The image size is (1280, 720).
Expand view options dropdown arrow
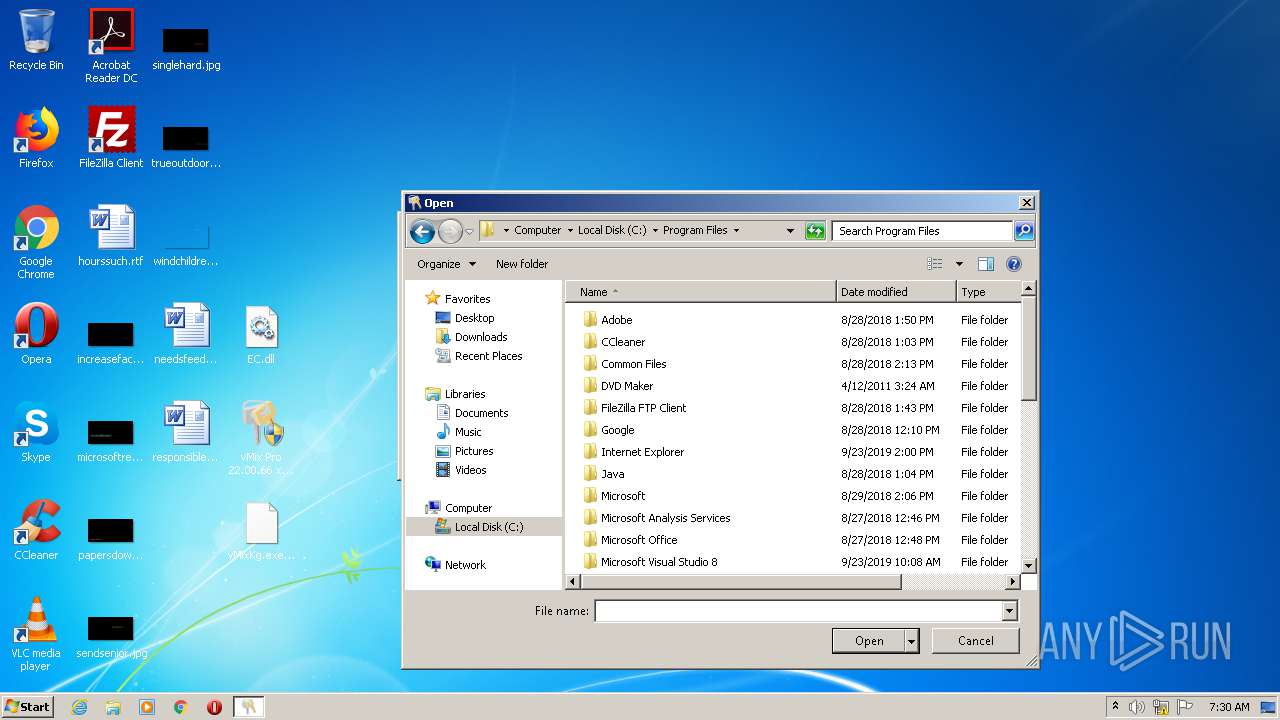point(959,264)
